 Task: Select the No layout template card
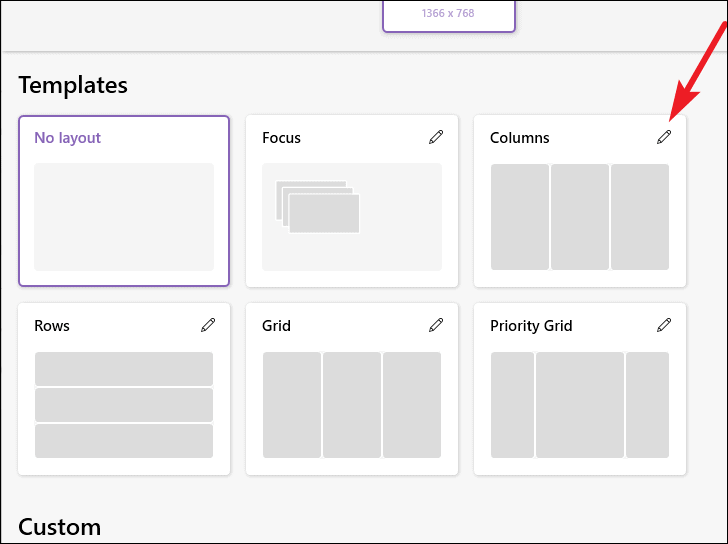124,201
